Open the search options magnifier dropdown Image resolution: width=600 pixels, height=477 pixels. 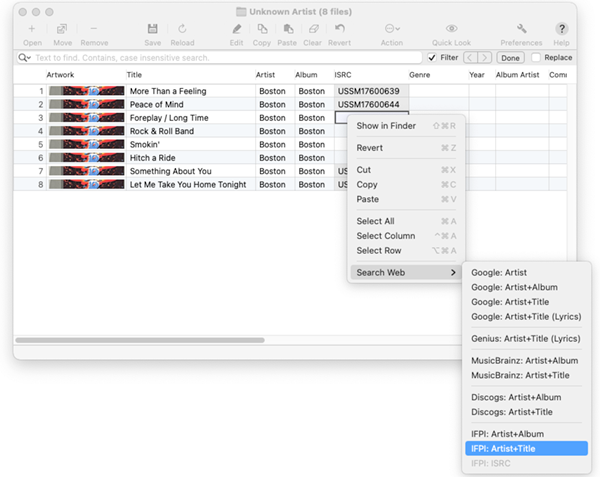click(24, 58)
